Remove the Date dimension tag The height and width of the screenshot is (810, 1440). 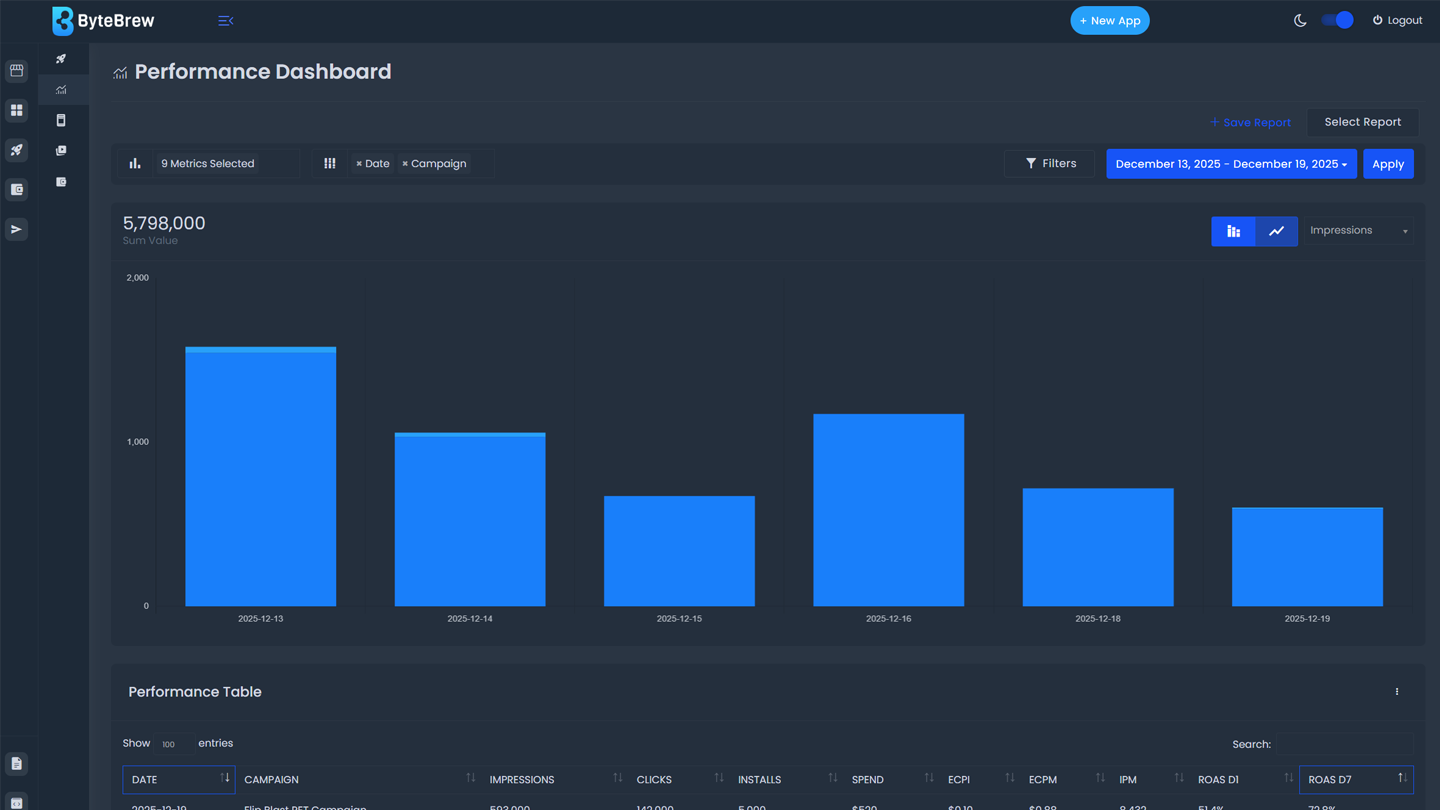click(x=359, y=164)
